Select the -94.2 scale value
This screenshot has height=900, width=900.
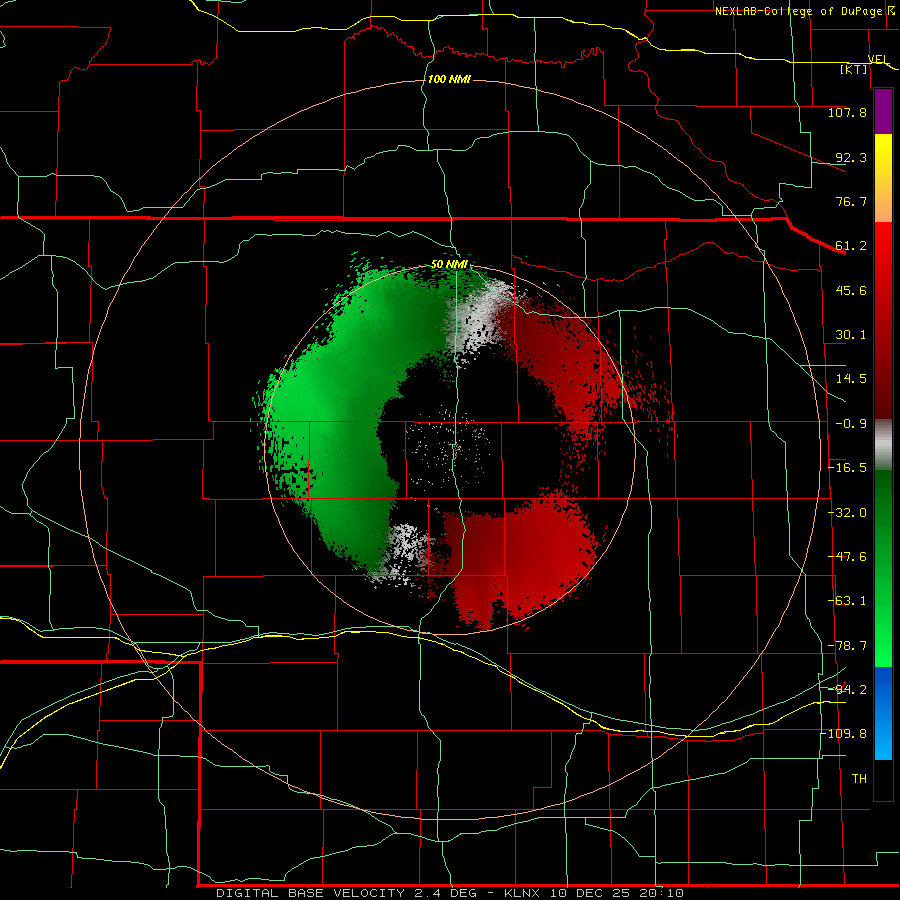(x=847, y=689)
